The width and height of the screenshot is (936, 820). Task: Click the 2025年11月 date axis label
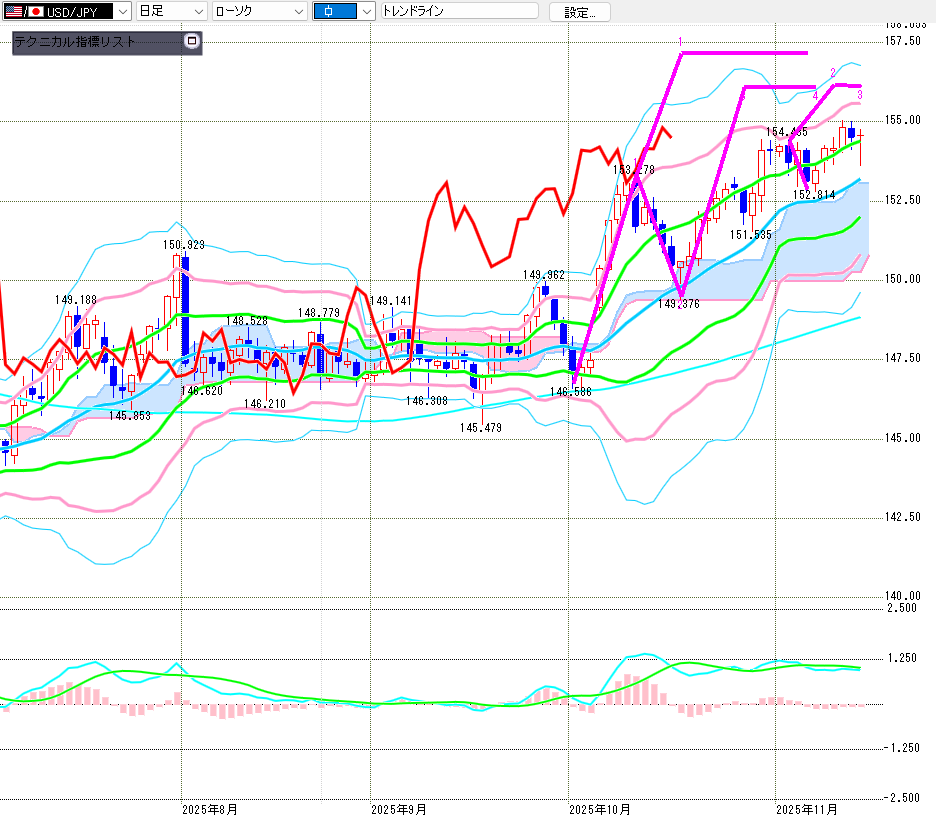click(808, 808)
